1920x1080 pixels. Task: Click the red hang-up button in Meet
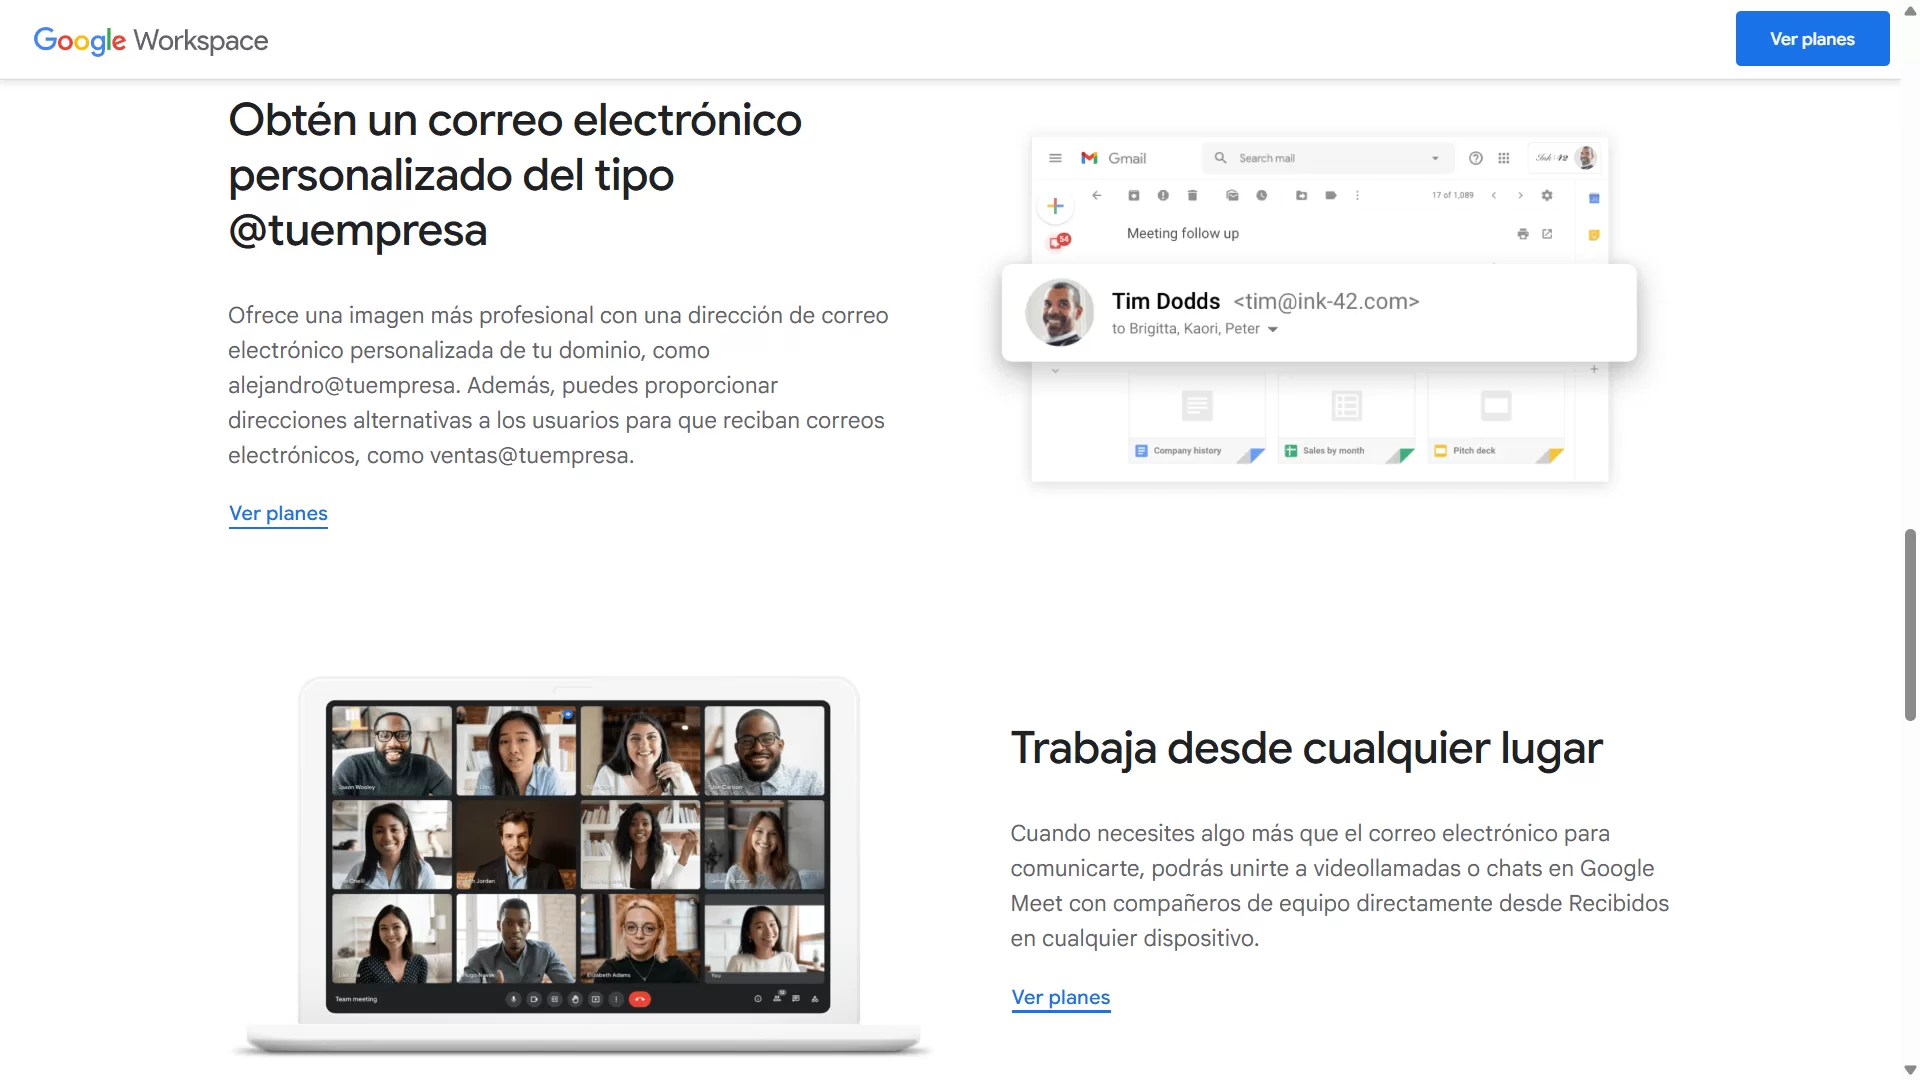click(640, 999)
